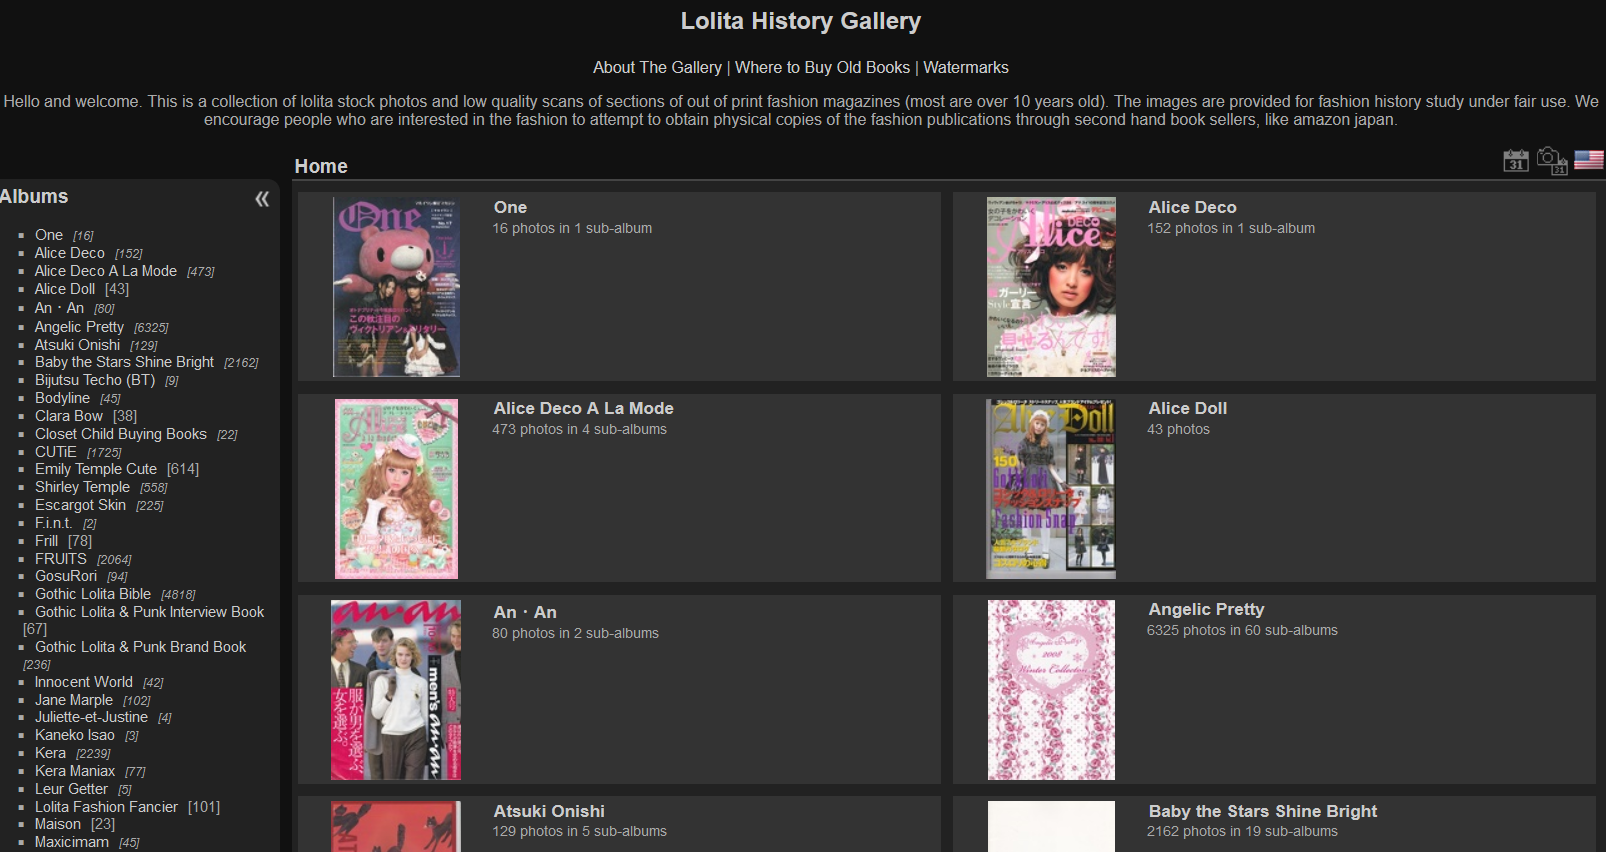Select Juliette-et-Justine in the sidebar
The image size is (1606, 852).
coord(91,717)
